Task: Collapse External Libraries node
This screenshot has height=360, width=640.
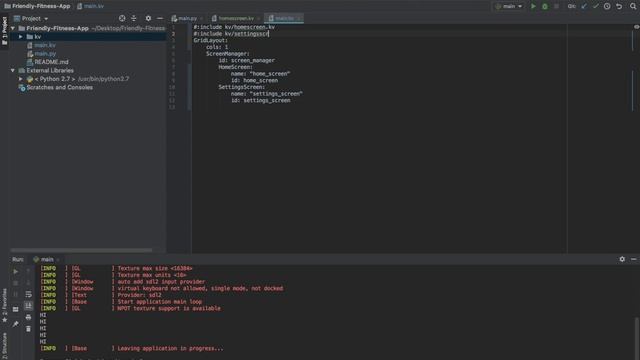Action: (13, 71)
